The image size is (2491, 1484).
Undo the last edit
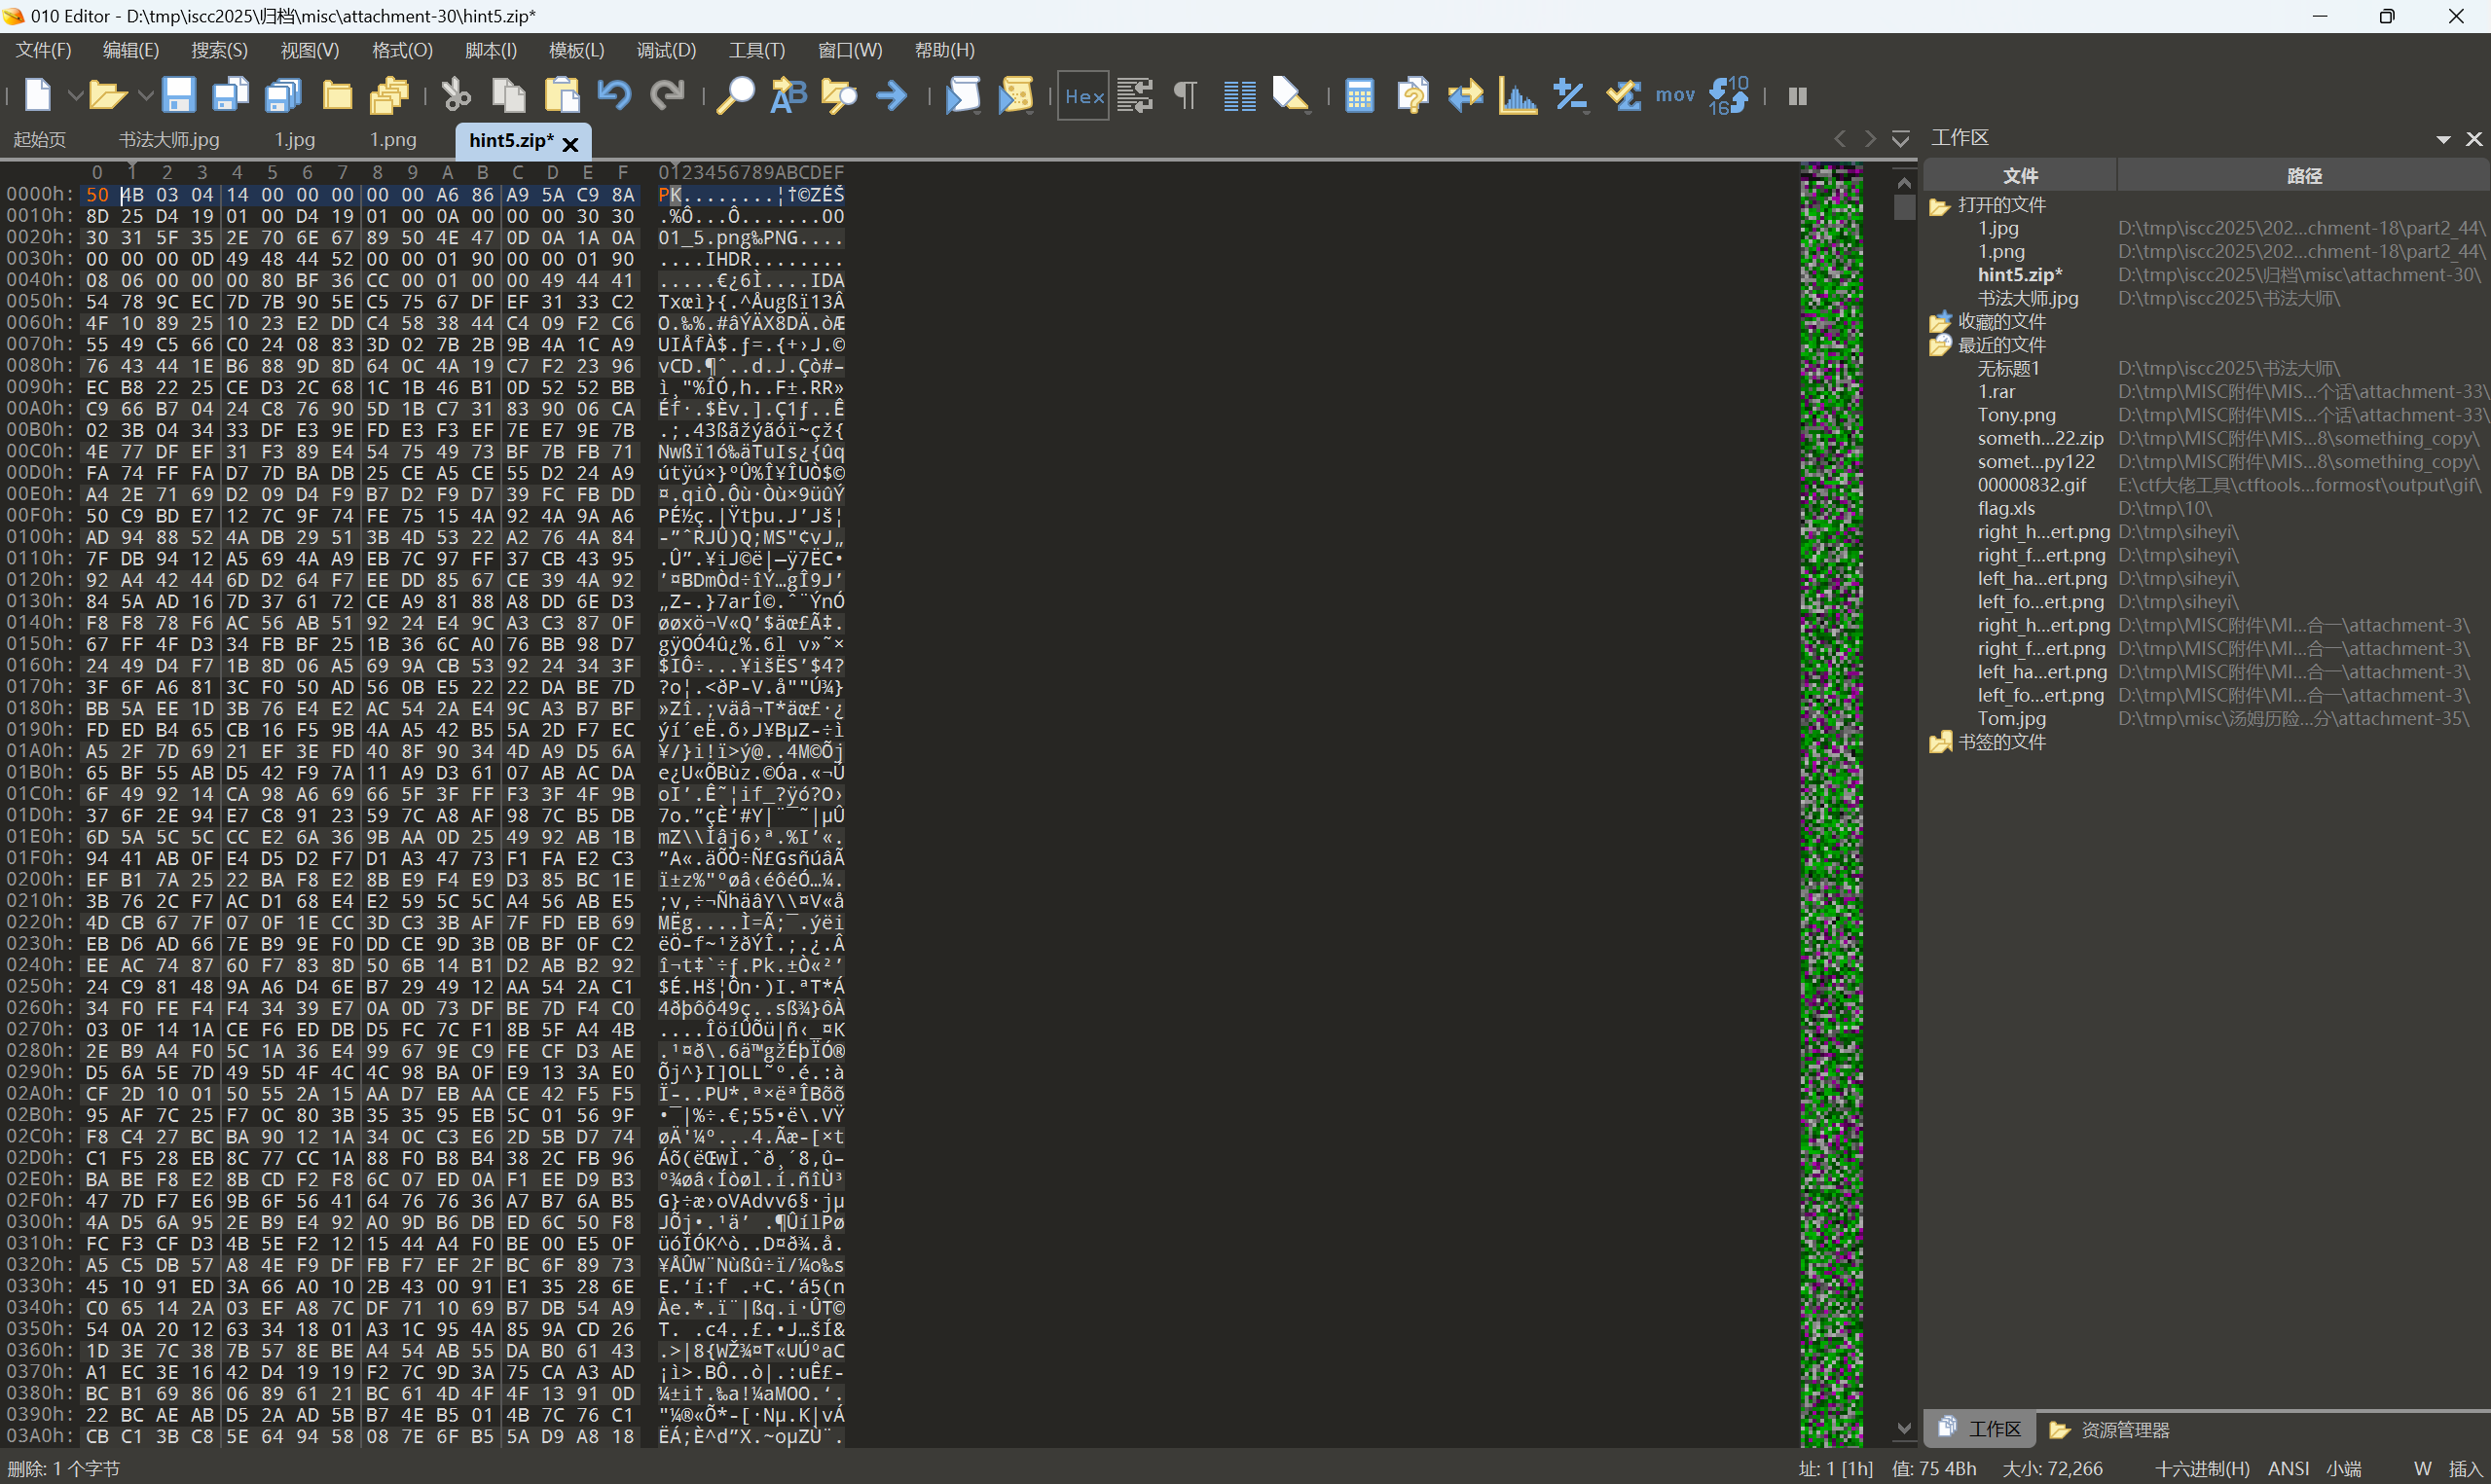pos(614,96)
